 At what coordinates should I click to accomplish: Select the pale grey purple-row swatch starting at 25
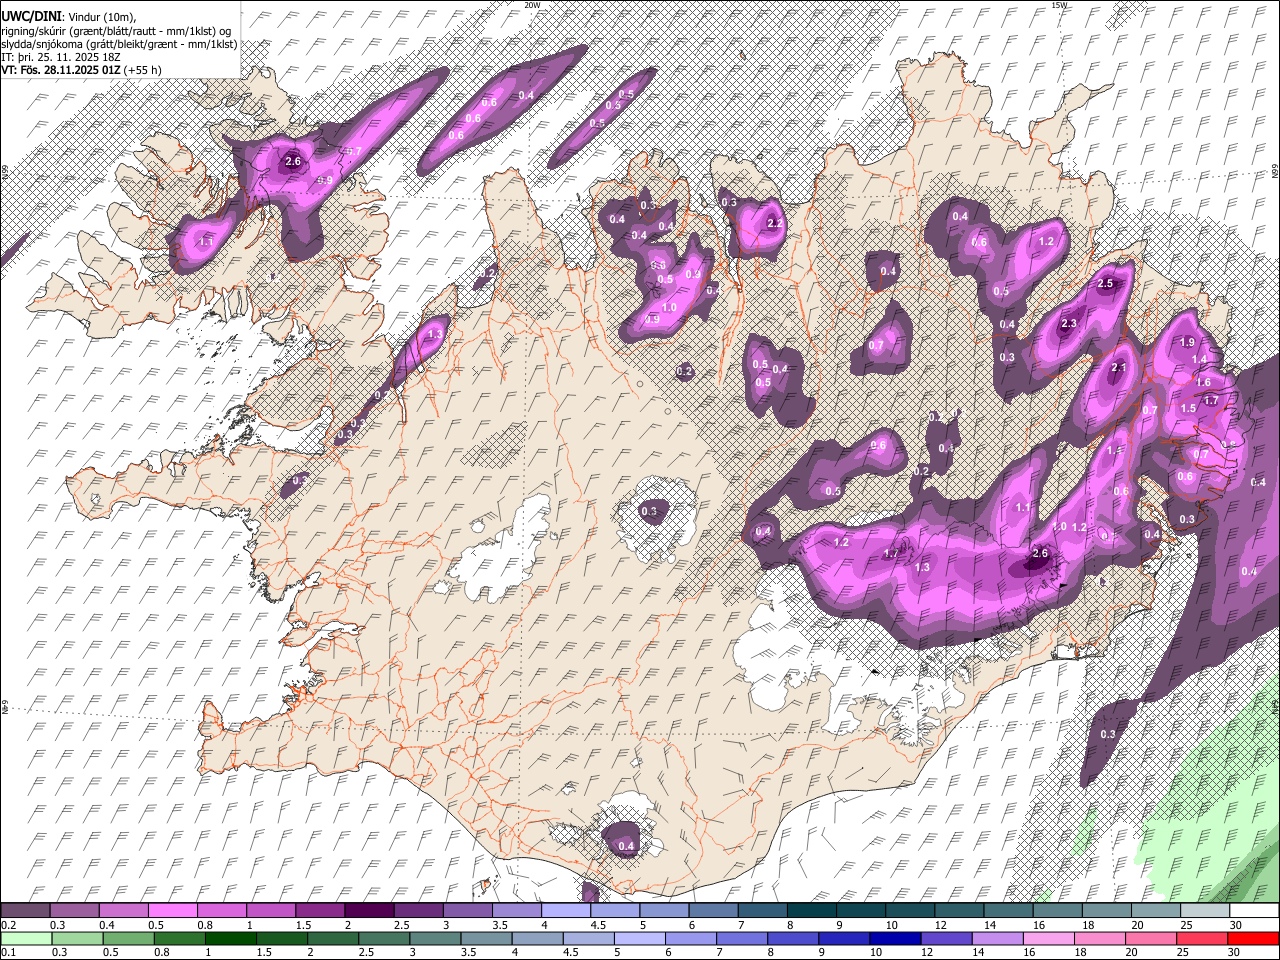point(1204,911)
